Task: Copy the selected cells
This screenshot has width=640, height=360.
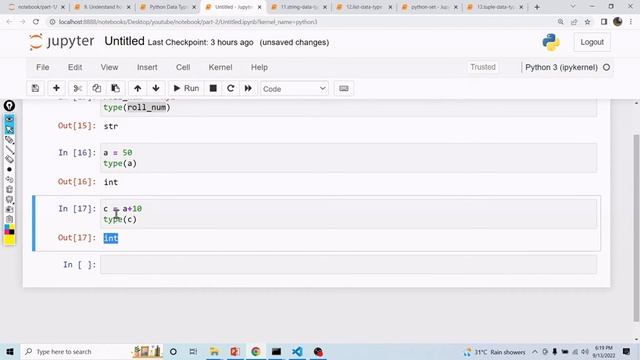Action: pyautogui.click(x=96, y=88)
